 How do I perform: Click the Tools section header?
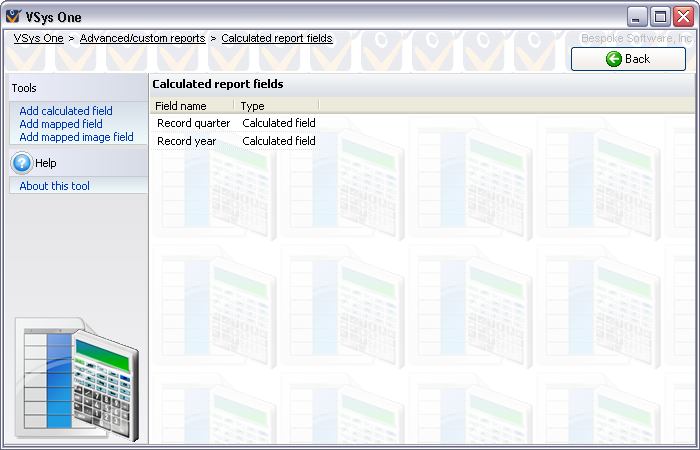coord(24,88)
